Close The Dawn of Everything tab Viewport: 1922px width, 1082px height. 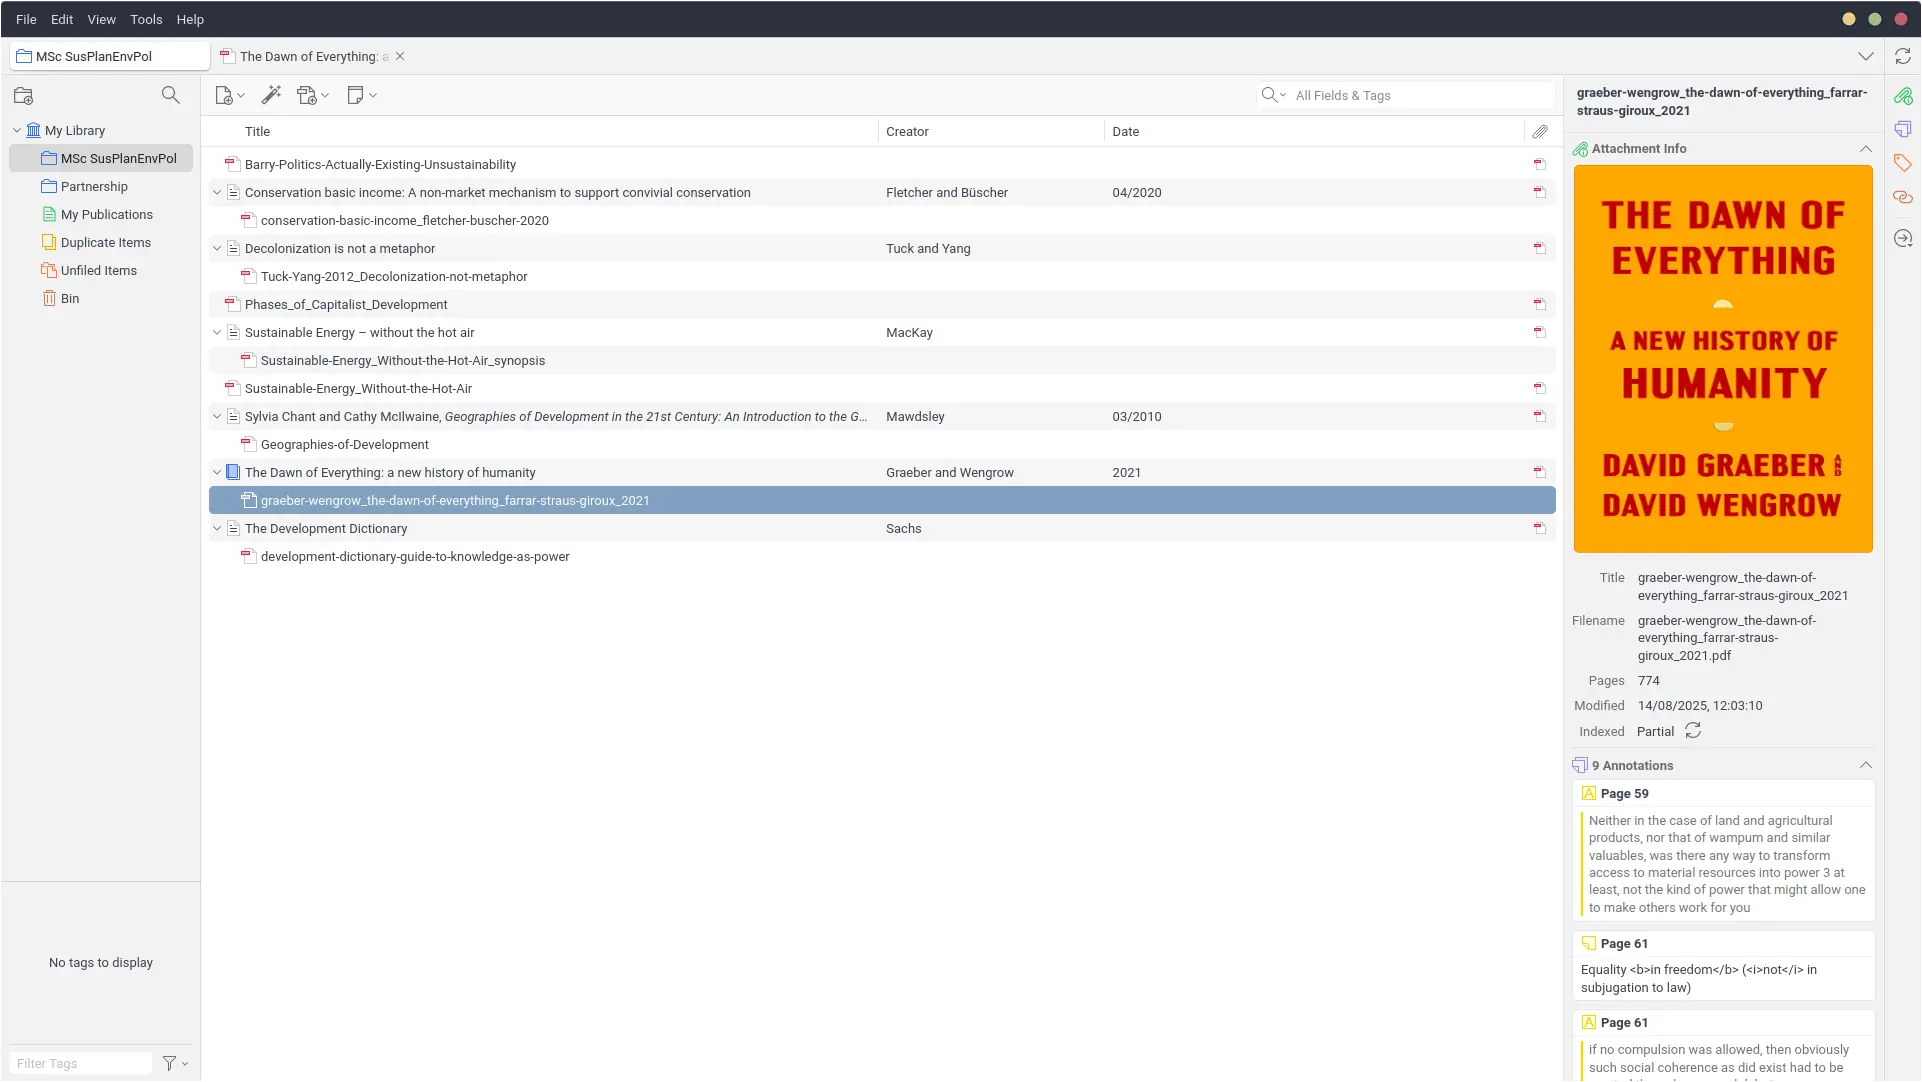coord(400,56)
